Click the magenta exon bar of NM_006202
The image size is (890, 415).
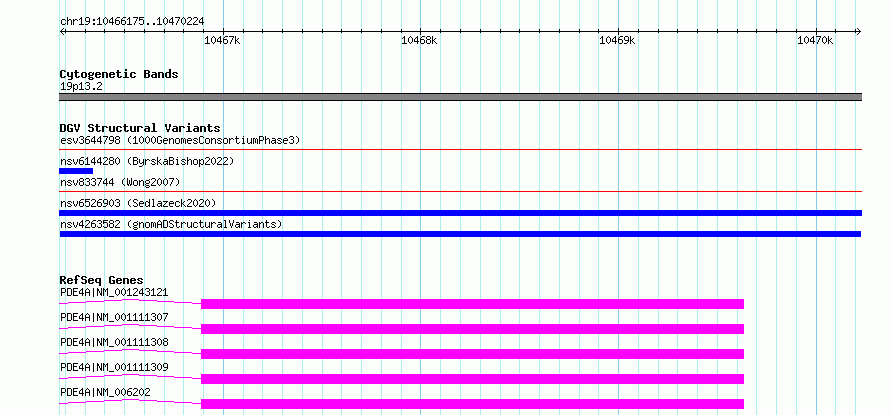(472, 404)
